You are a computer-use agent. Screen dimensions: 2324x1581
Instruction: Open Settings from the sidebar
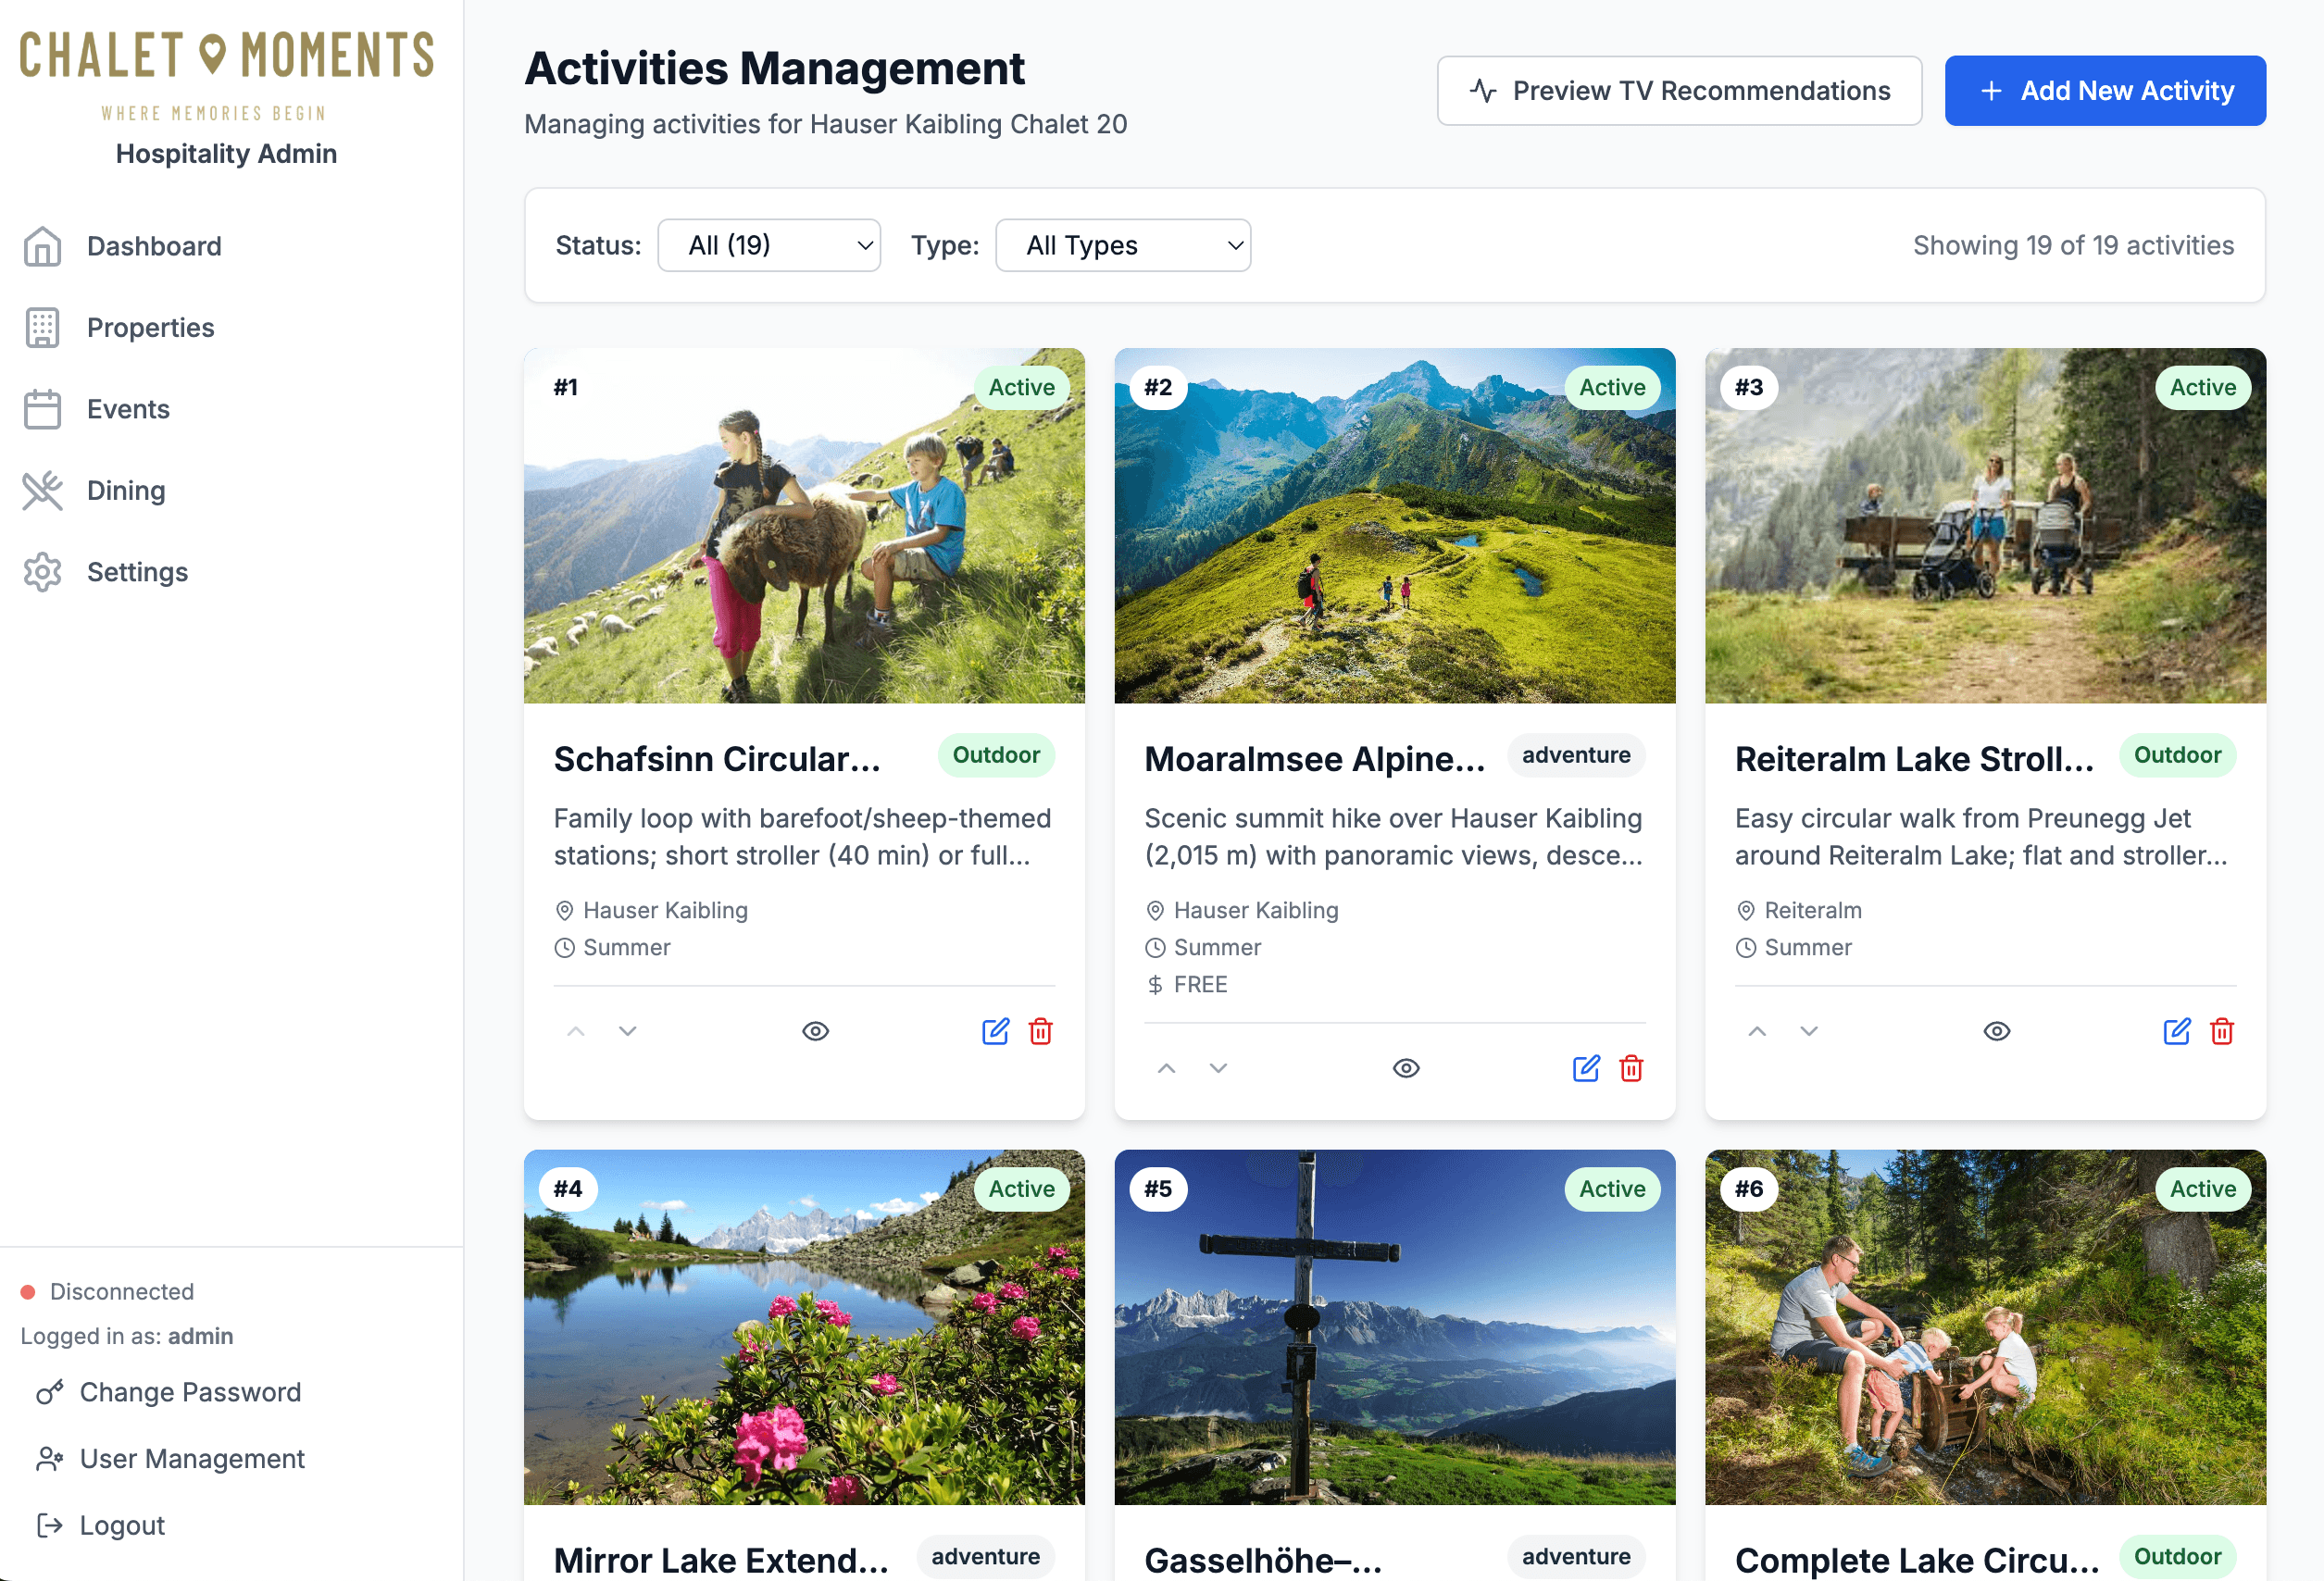[42, 572]
